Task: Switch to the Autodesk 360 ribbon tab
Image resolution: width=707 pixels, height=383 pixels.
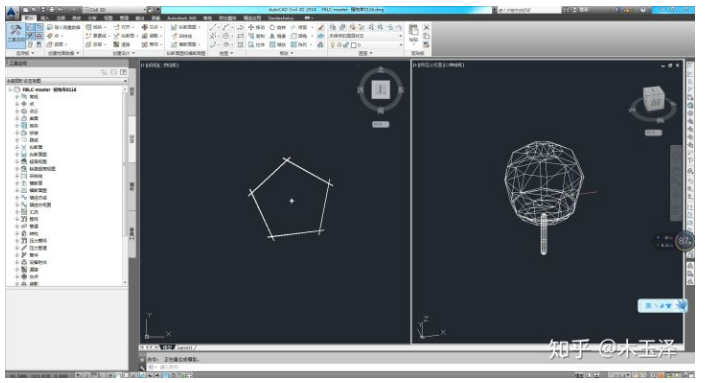Action: (182, 18)
